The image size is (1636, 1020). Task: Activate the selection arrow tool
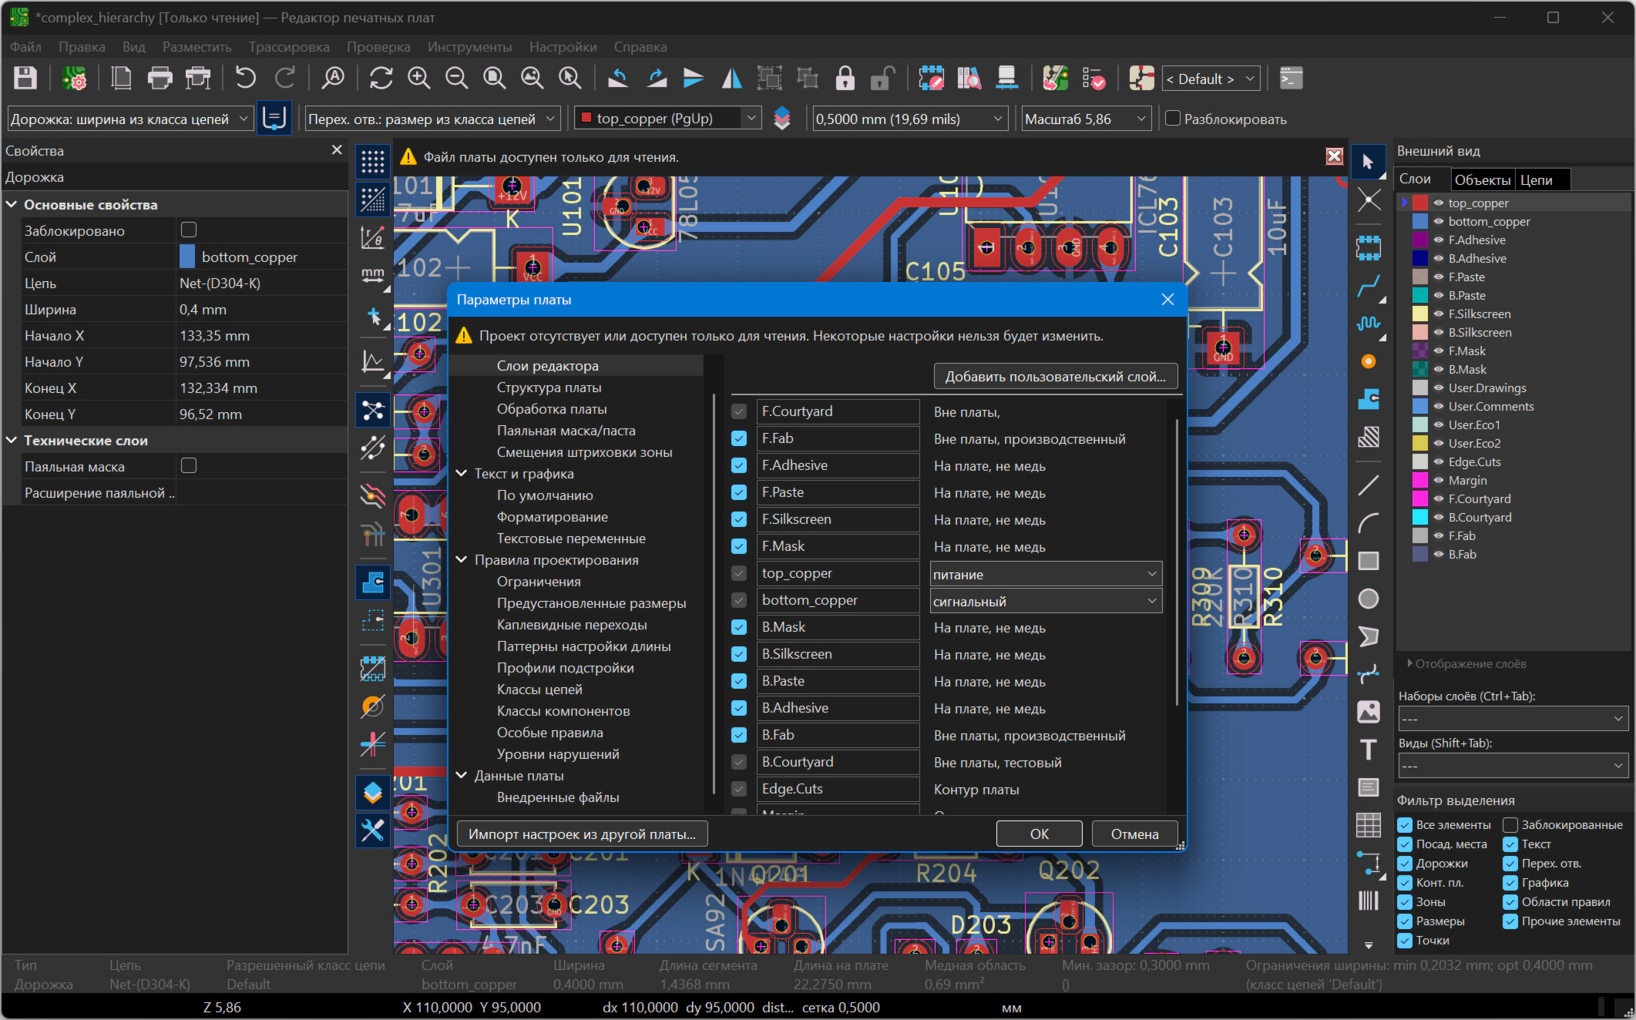pyautogui.click(x=1368, y=162)
